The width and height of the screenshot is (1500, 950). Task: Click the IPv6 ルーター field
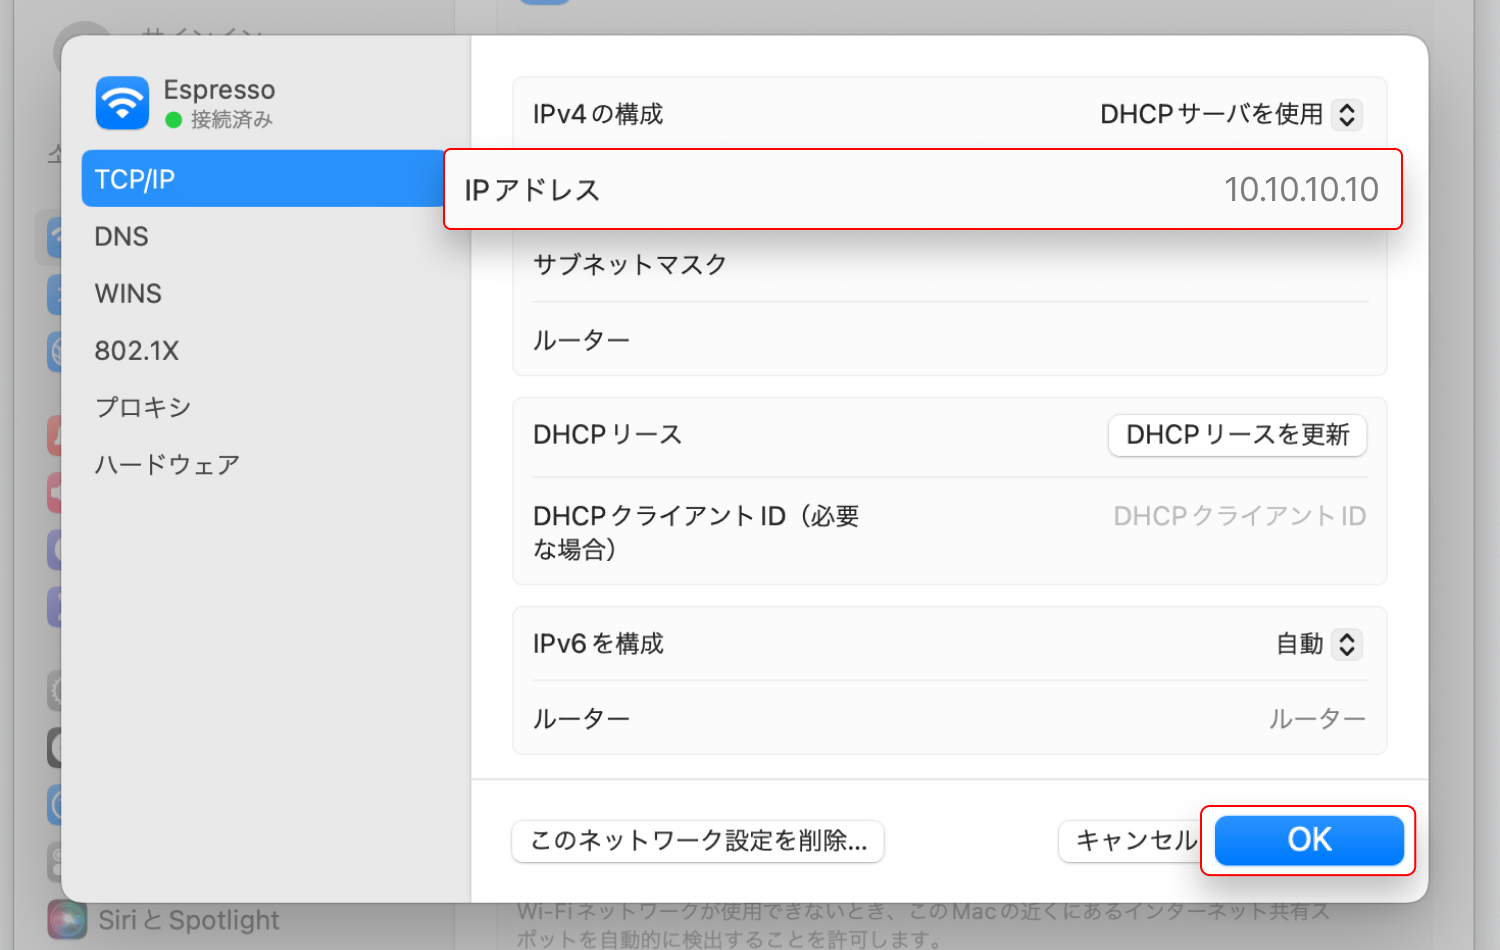[x=1318, y=717]
